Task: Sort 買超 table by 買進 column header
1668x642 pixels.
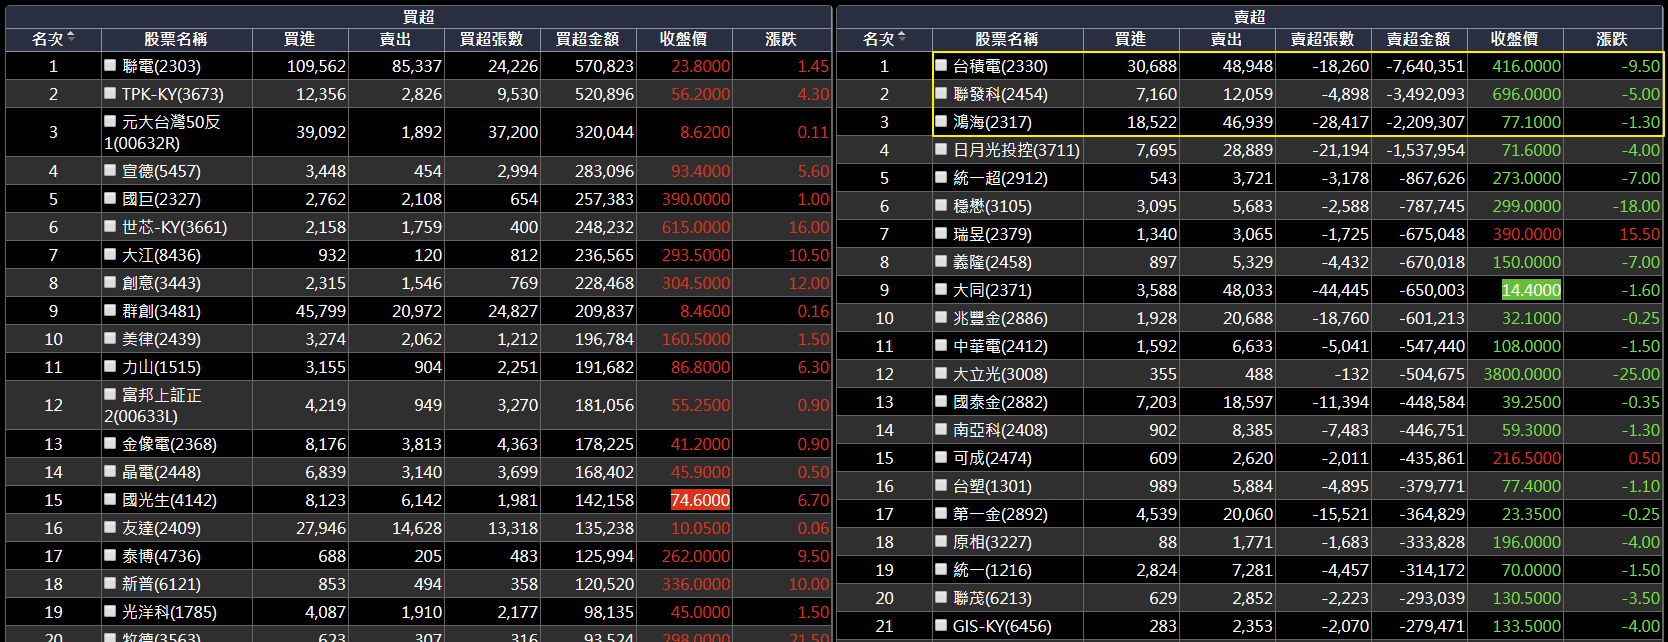Action: (x=300, y=39)
